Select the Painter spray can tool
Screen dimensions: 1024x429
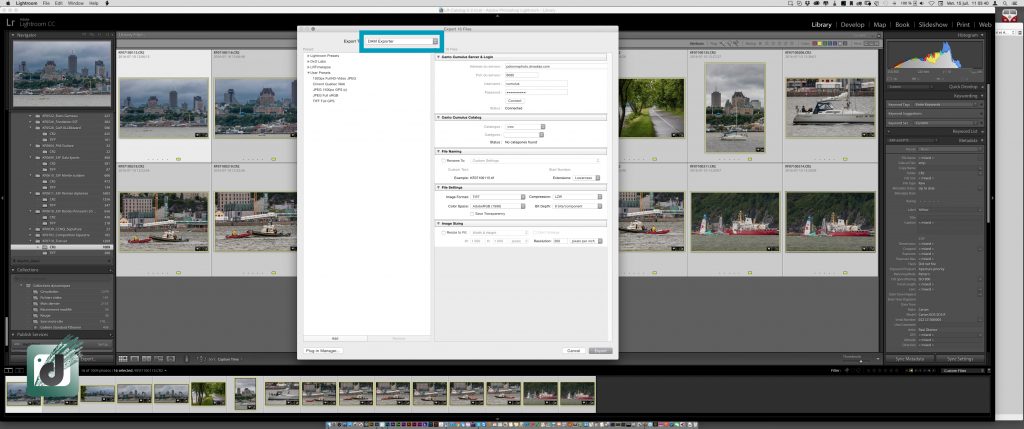pos(187,358)
